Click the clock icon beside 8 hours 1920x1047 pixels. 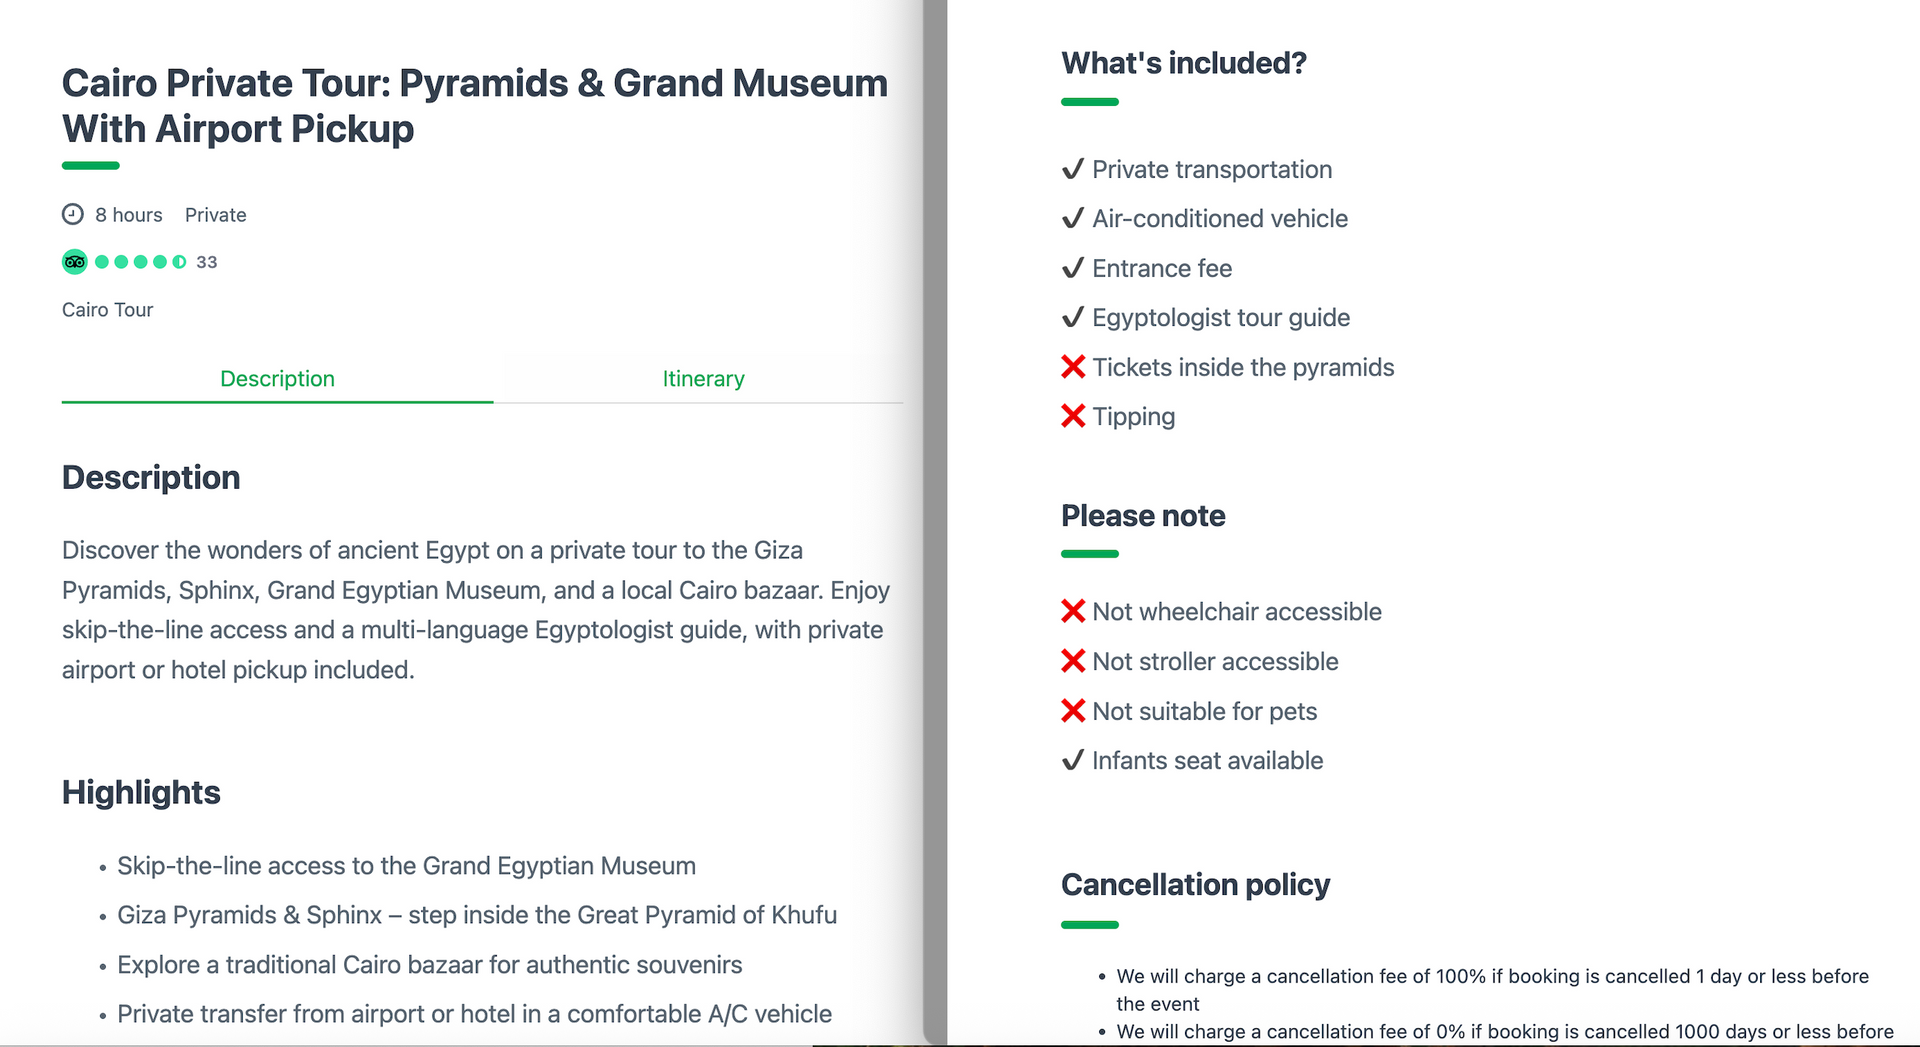point(73,214)
